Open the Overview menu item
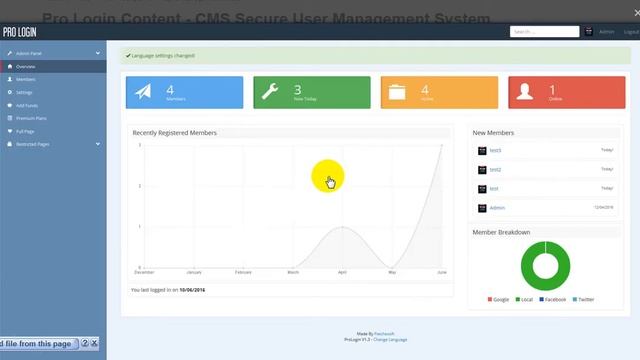 coord(53,67)
